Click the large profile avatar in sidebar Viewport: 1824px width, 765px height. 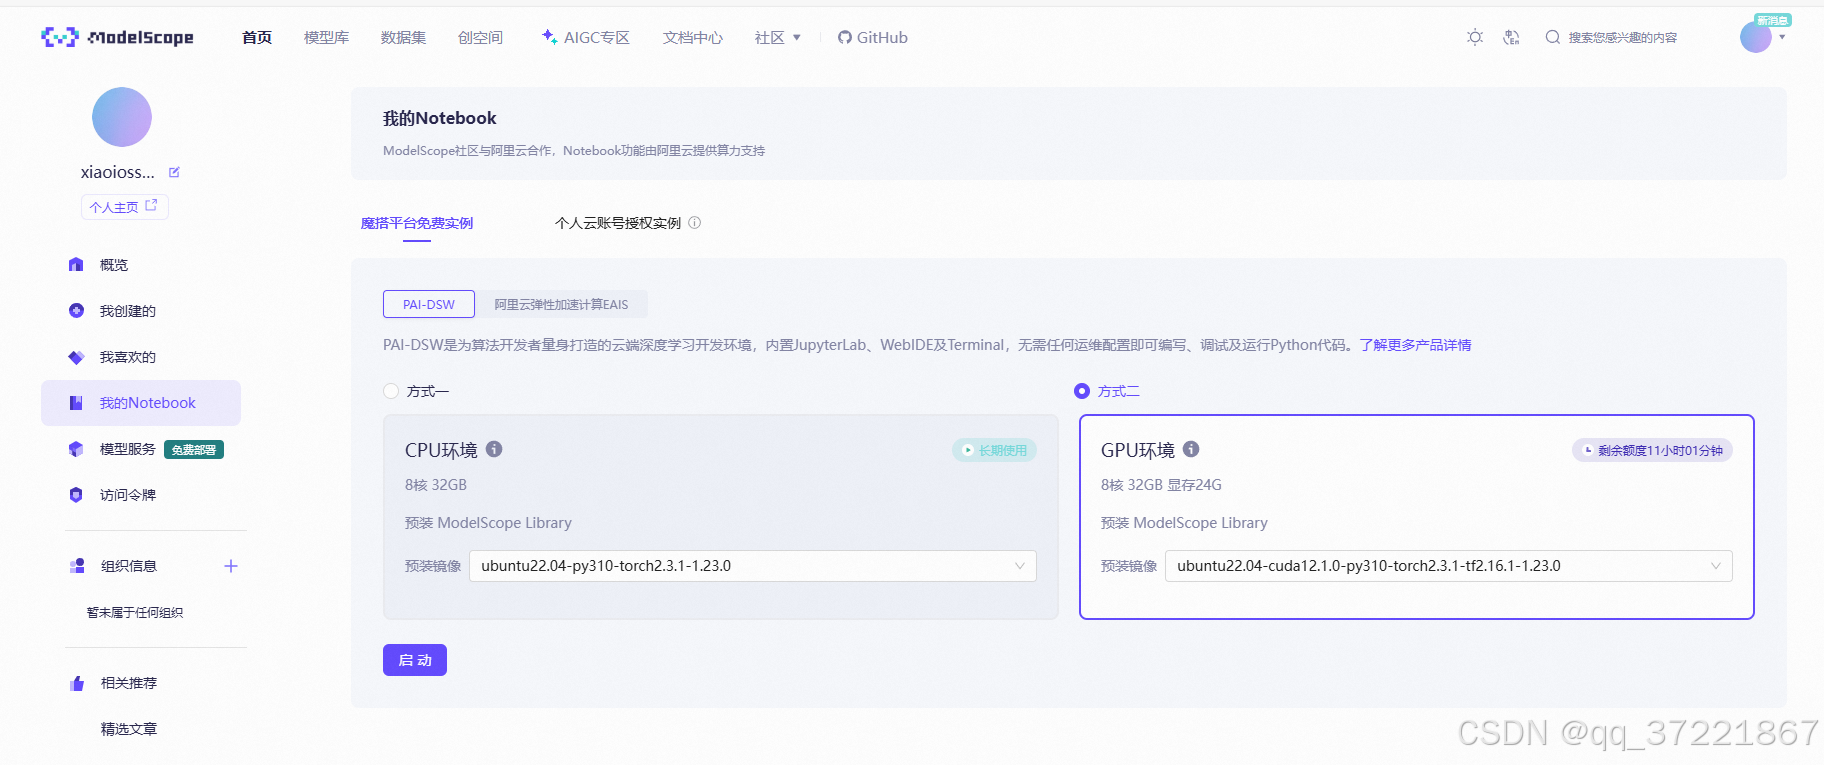pyautogui.click(x=122, y=117)
